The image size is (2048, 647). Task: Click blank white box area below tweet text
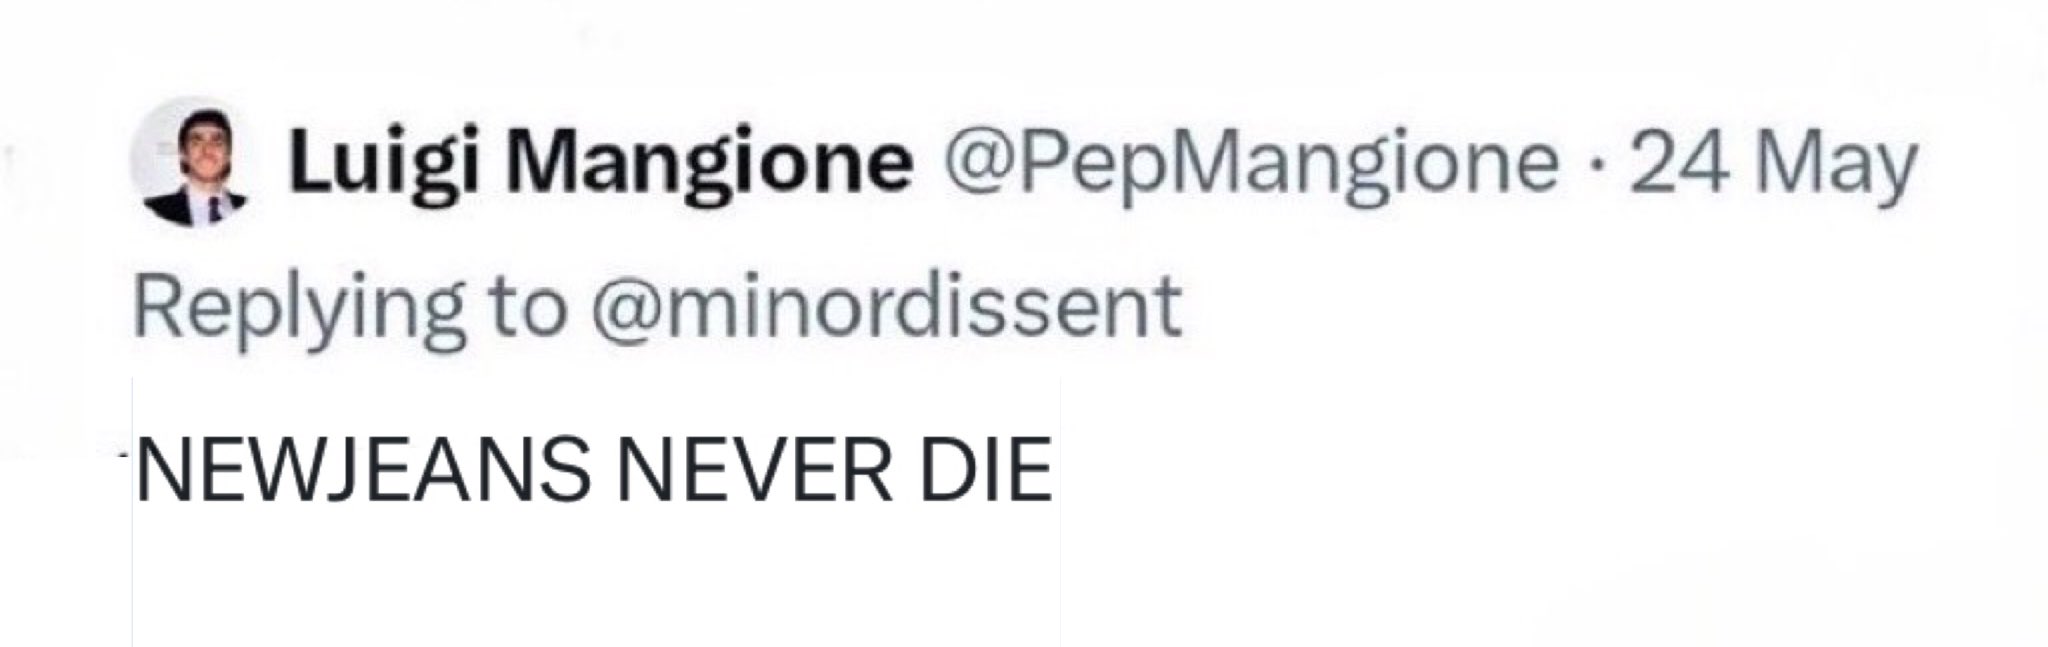pyautogui.click(x=596, y=578)
